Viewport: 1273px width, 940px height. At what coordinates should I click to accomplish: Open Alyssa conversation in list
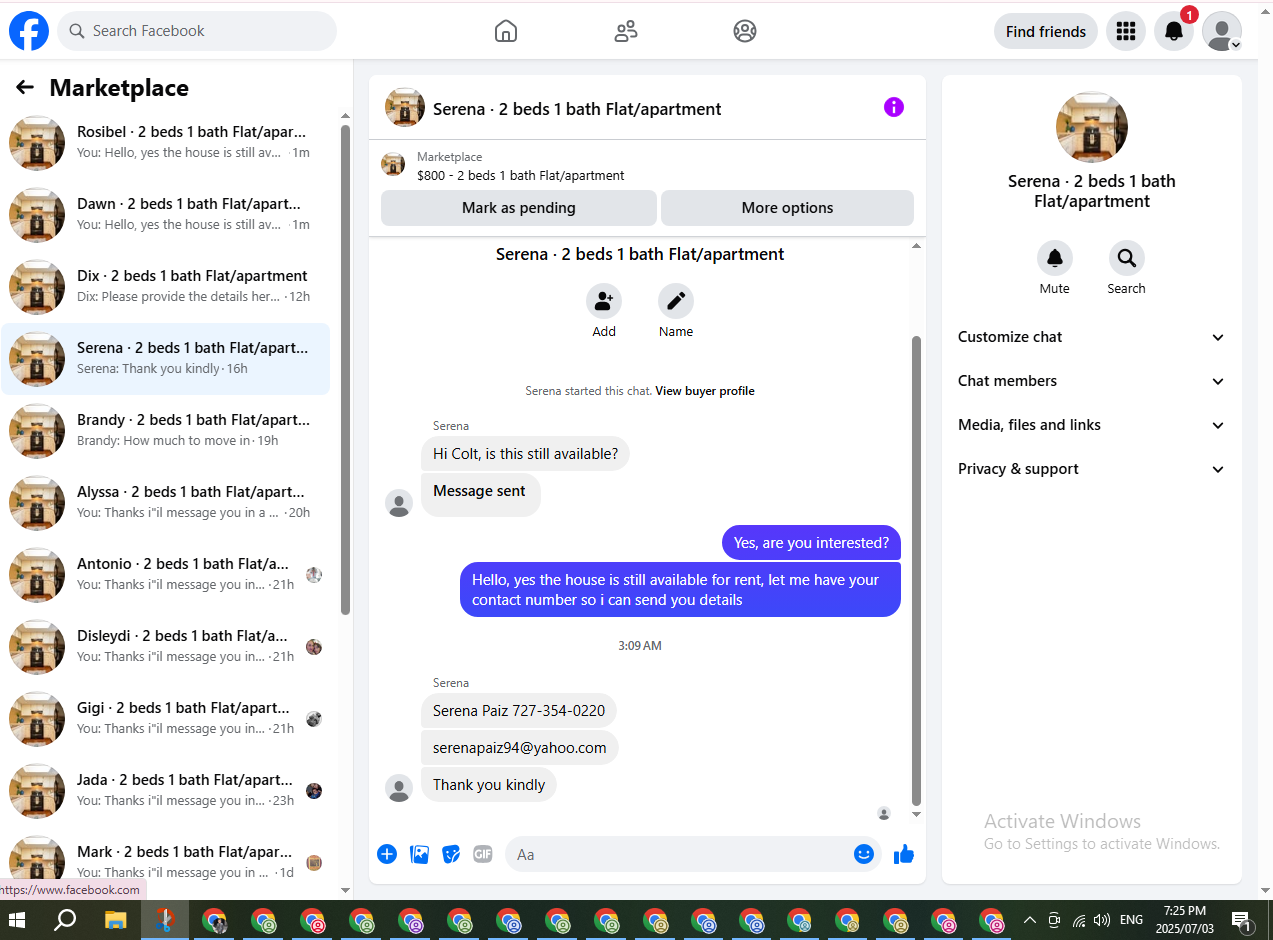pos(166,503)
